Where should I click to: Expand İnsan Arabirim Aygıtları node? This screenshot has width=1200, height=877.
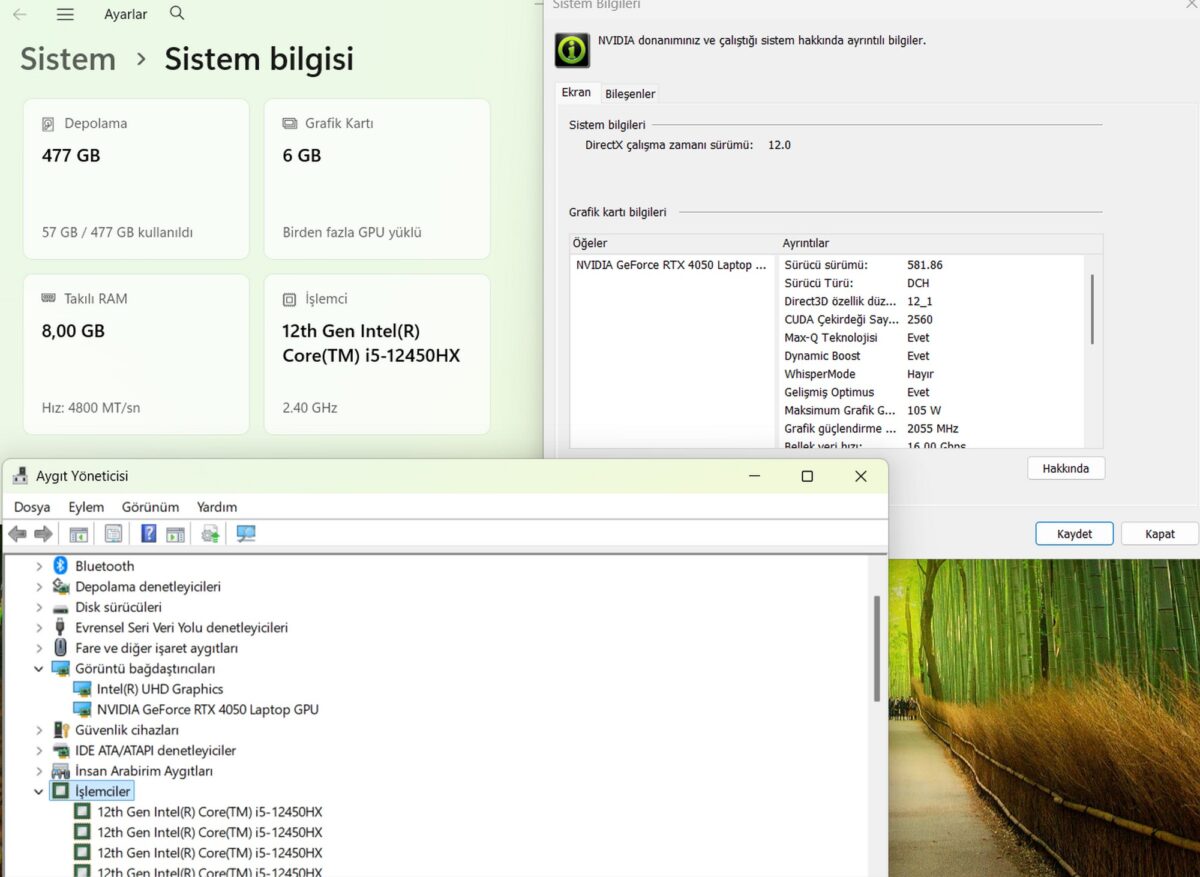click(x=39, y=771)
